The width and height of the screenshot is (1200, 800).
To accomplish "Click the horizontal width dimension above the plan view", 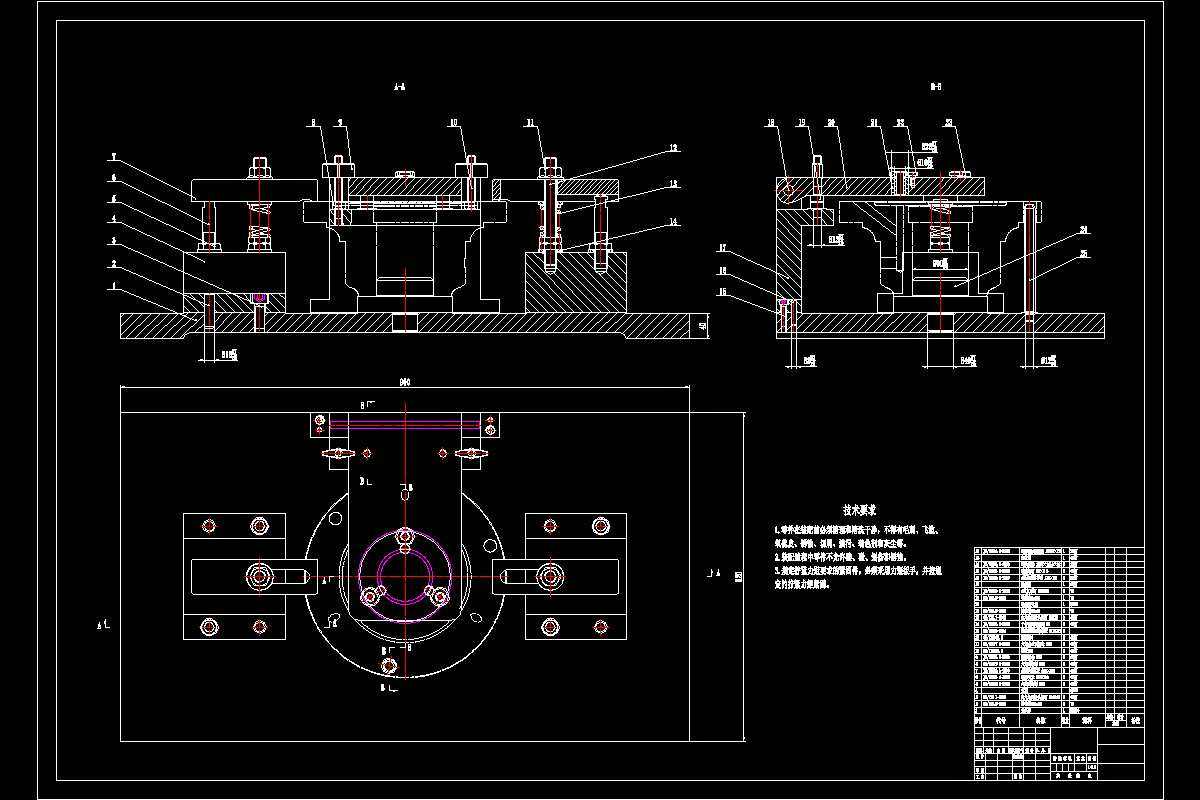I will 405,381.
